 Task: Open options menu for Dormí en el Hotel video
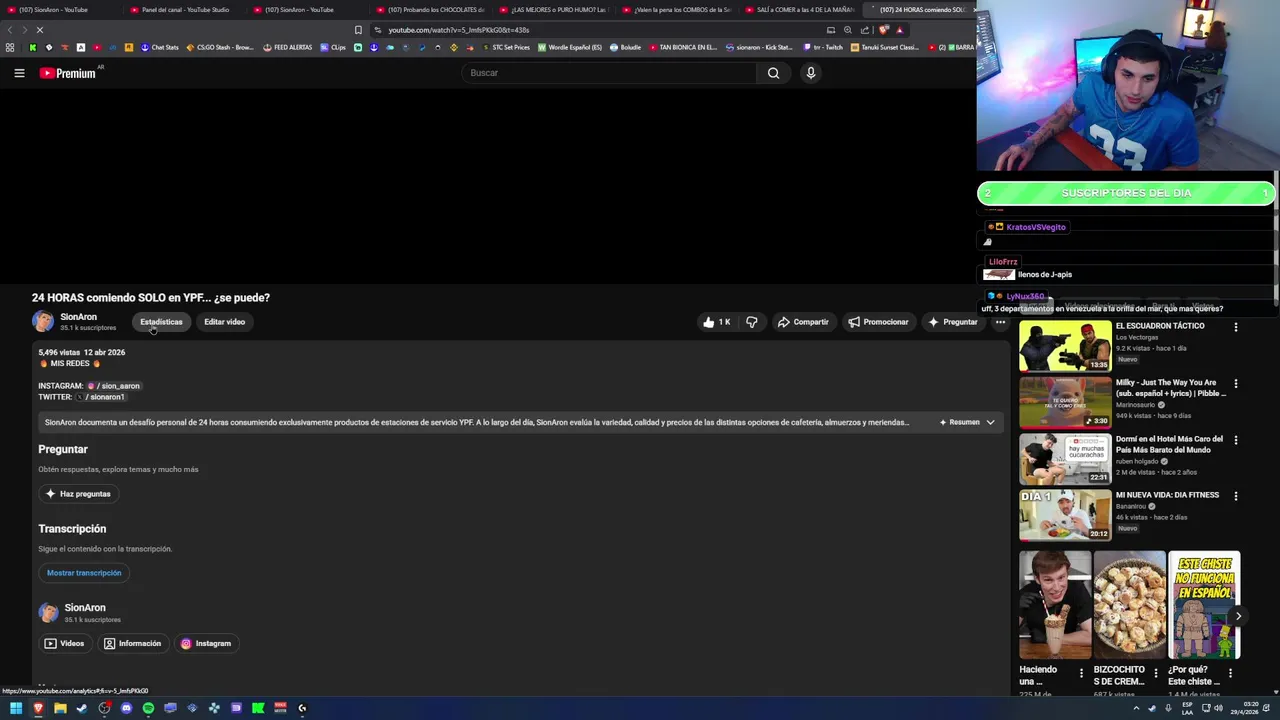(x=1235, y=440)
